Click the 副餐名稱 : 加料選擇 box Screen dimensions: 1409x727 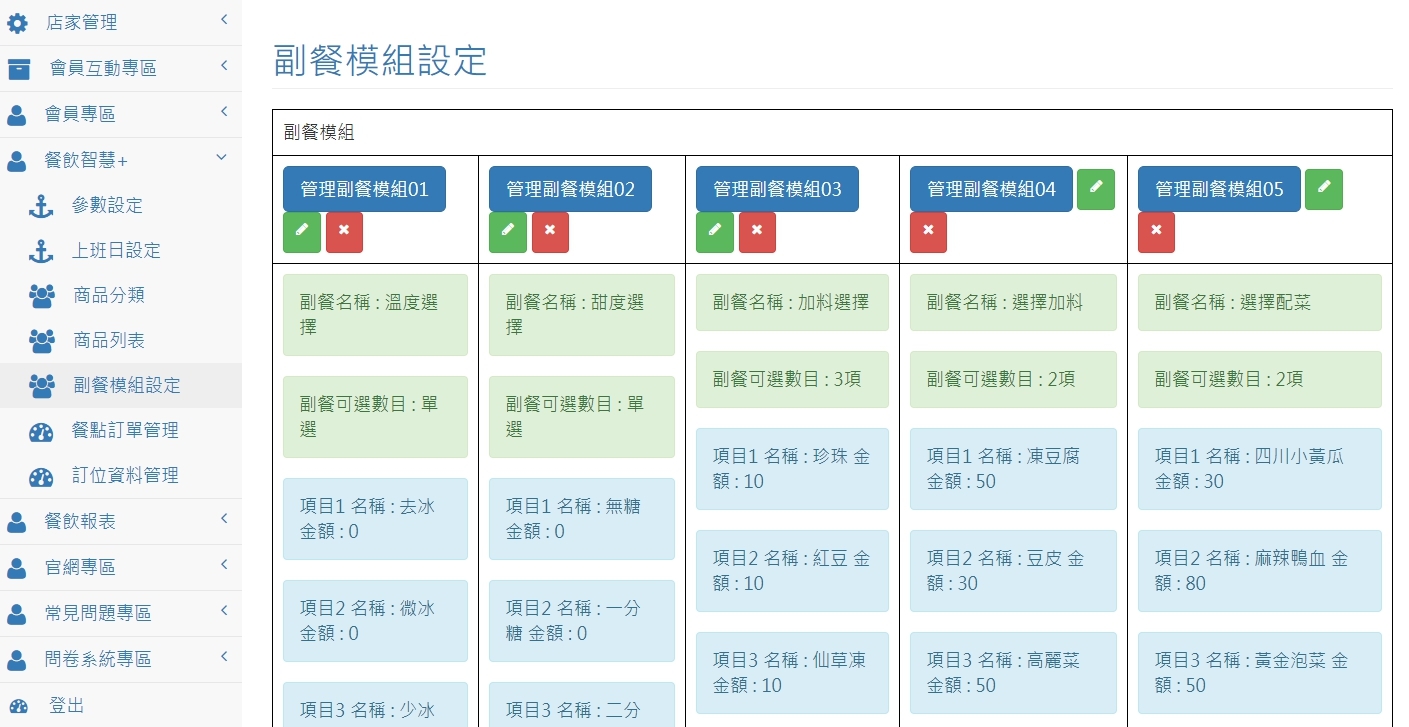(792, 302)
